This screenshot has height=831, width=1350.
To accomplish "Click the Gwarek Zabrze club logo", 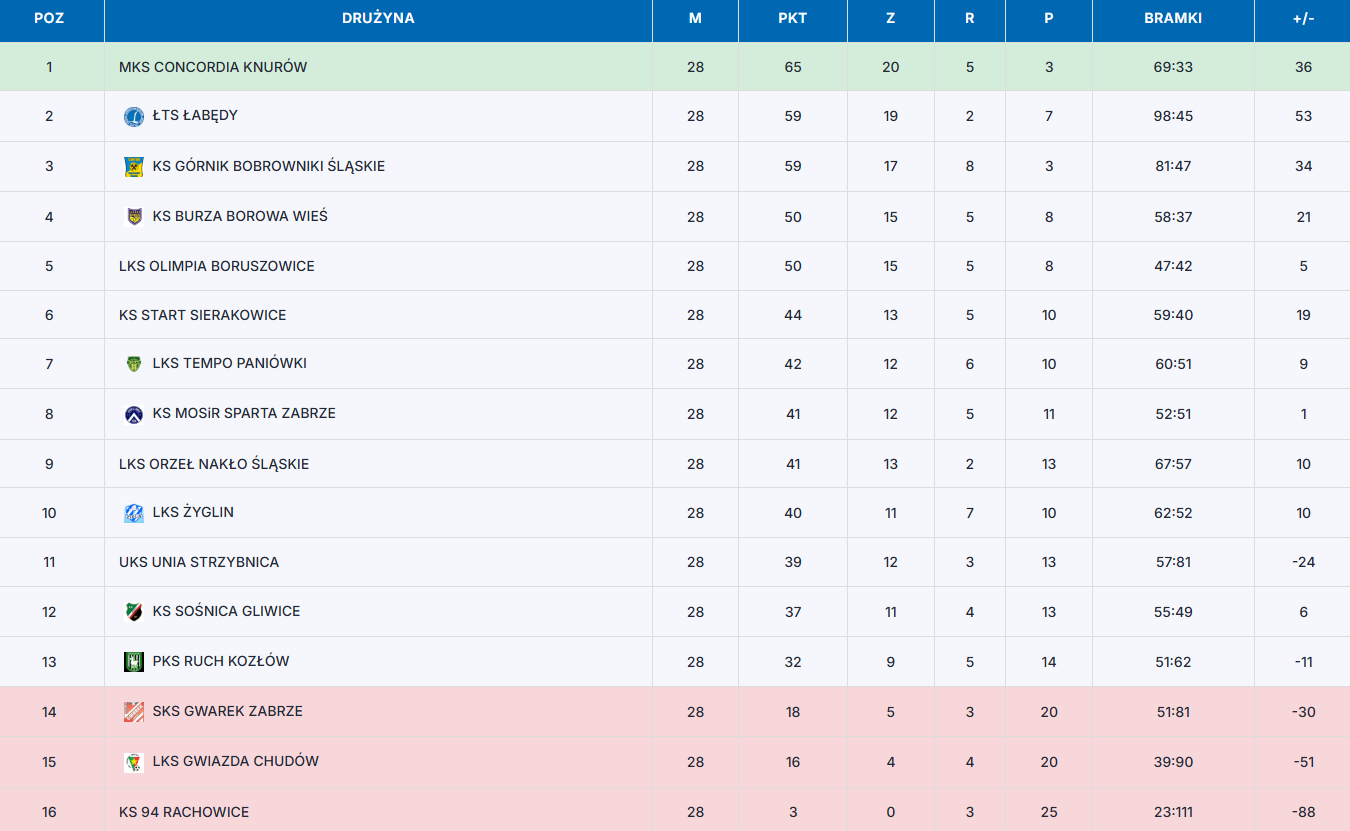I will click(134, 712).
